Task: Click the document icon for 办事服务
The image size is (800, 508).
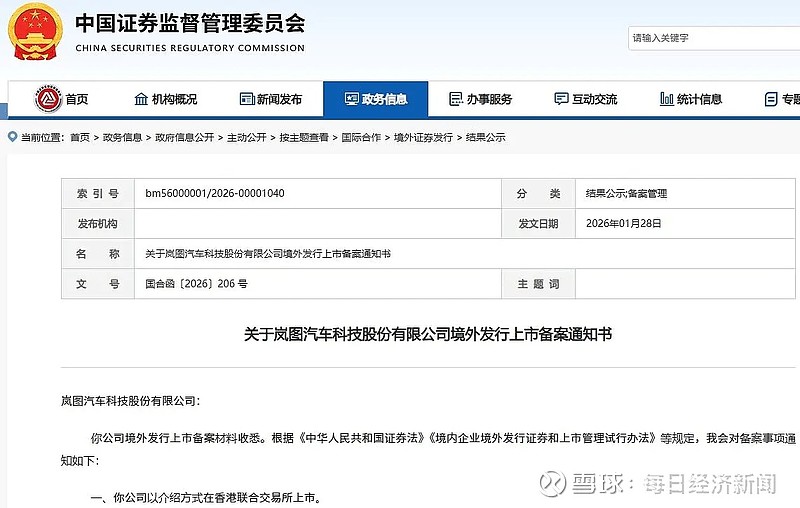Action: [456, 99]
